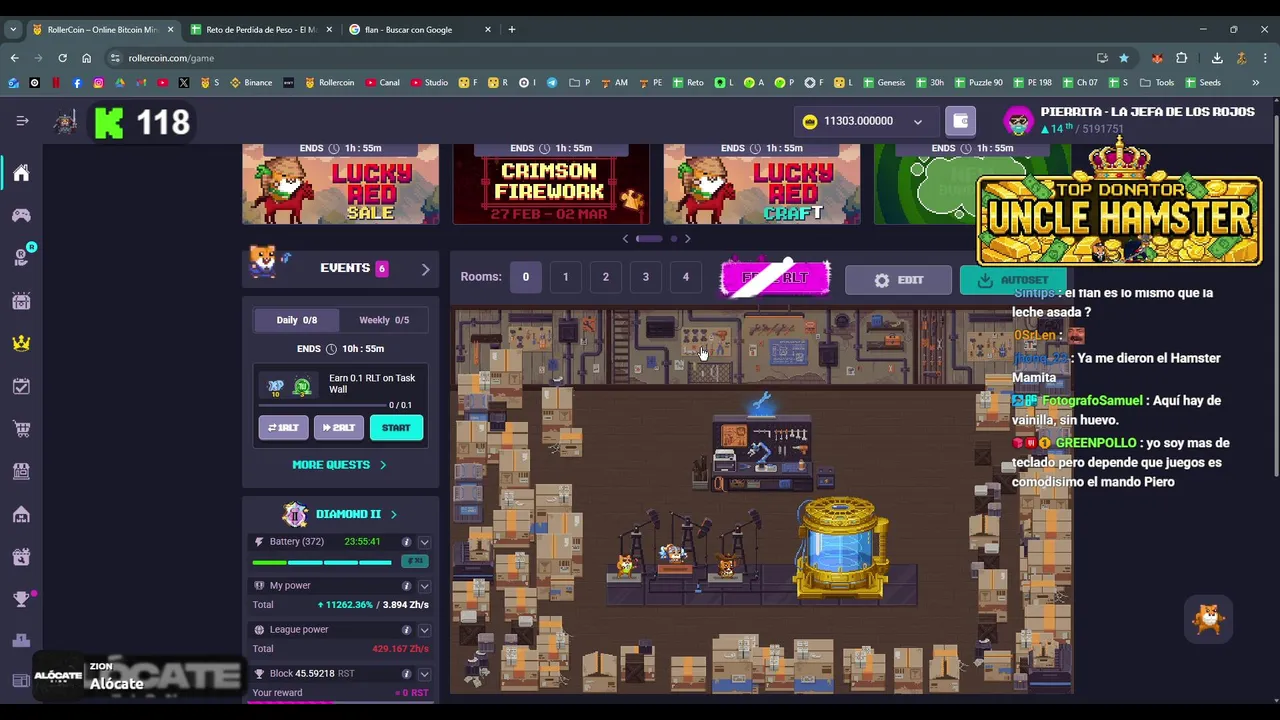Toggle the battery X1 boost button
The height and width of the screenshot is (720, 1280).
417,561
